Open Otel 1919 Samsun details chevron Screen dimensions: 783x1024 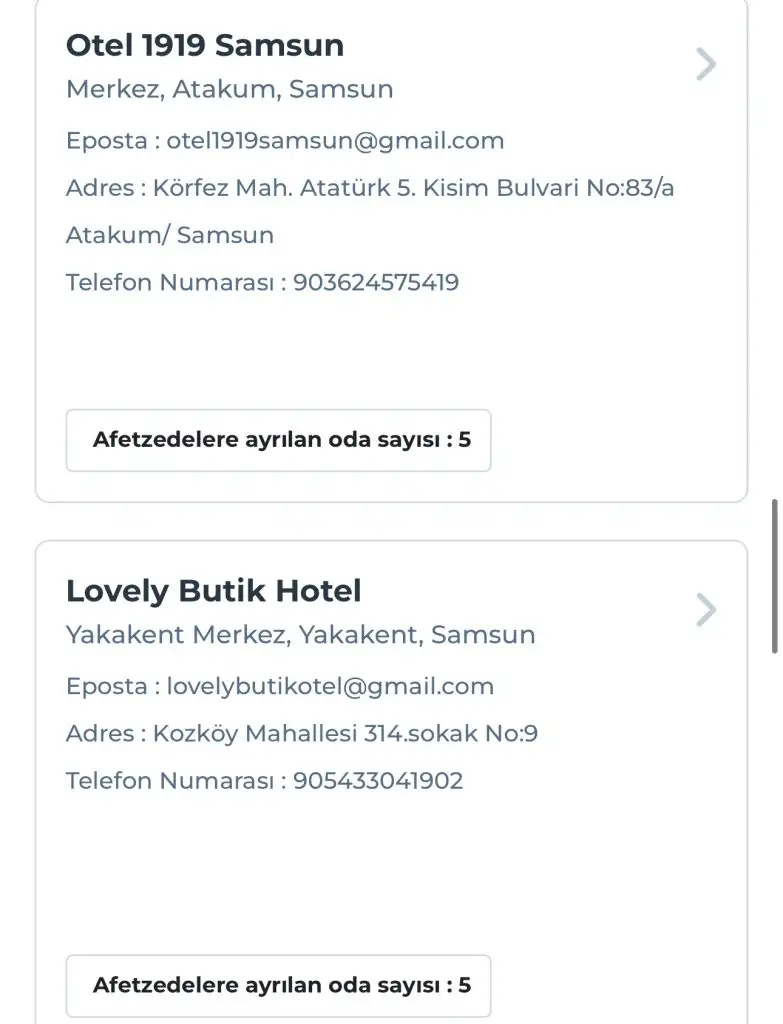coord(706,65)
